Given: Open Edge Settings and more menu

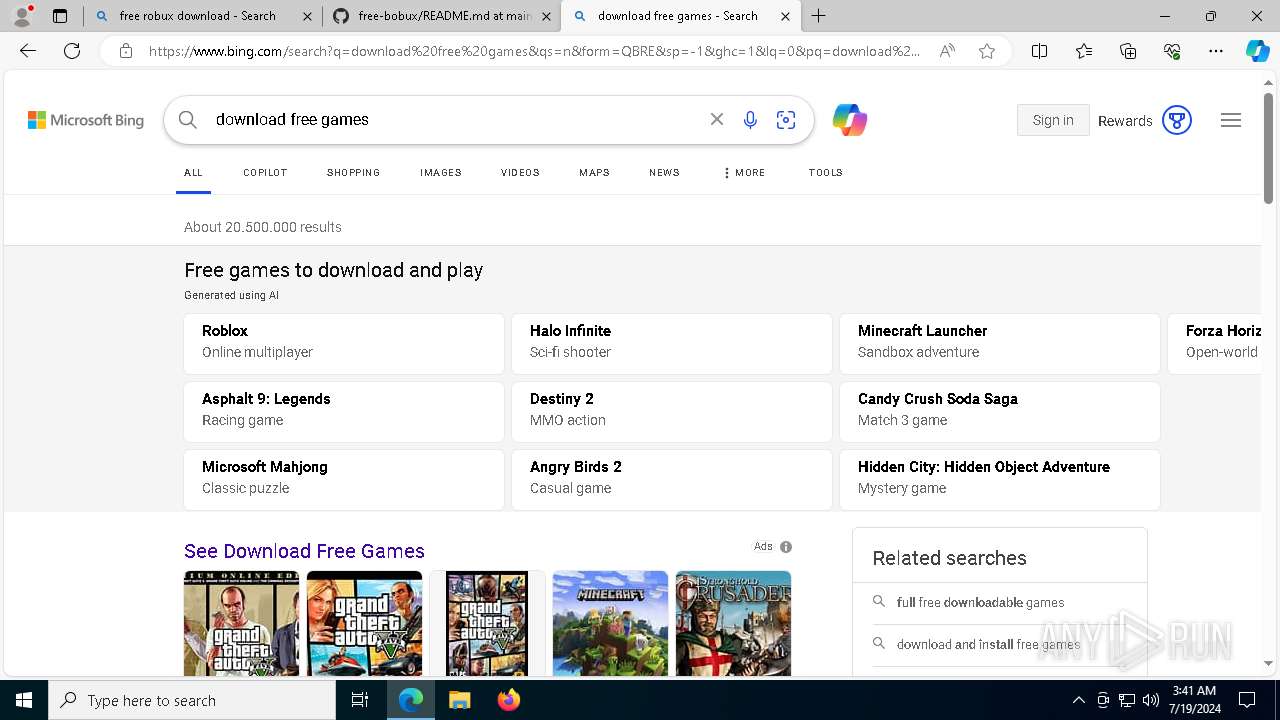Looking at the screenshot, I should click(x=1216, y=51).
